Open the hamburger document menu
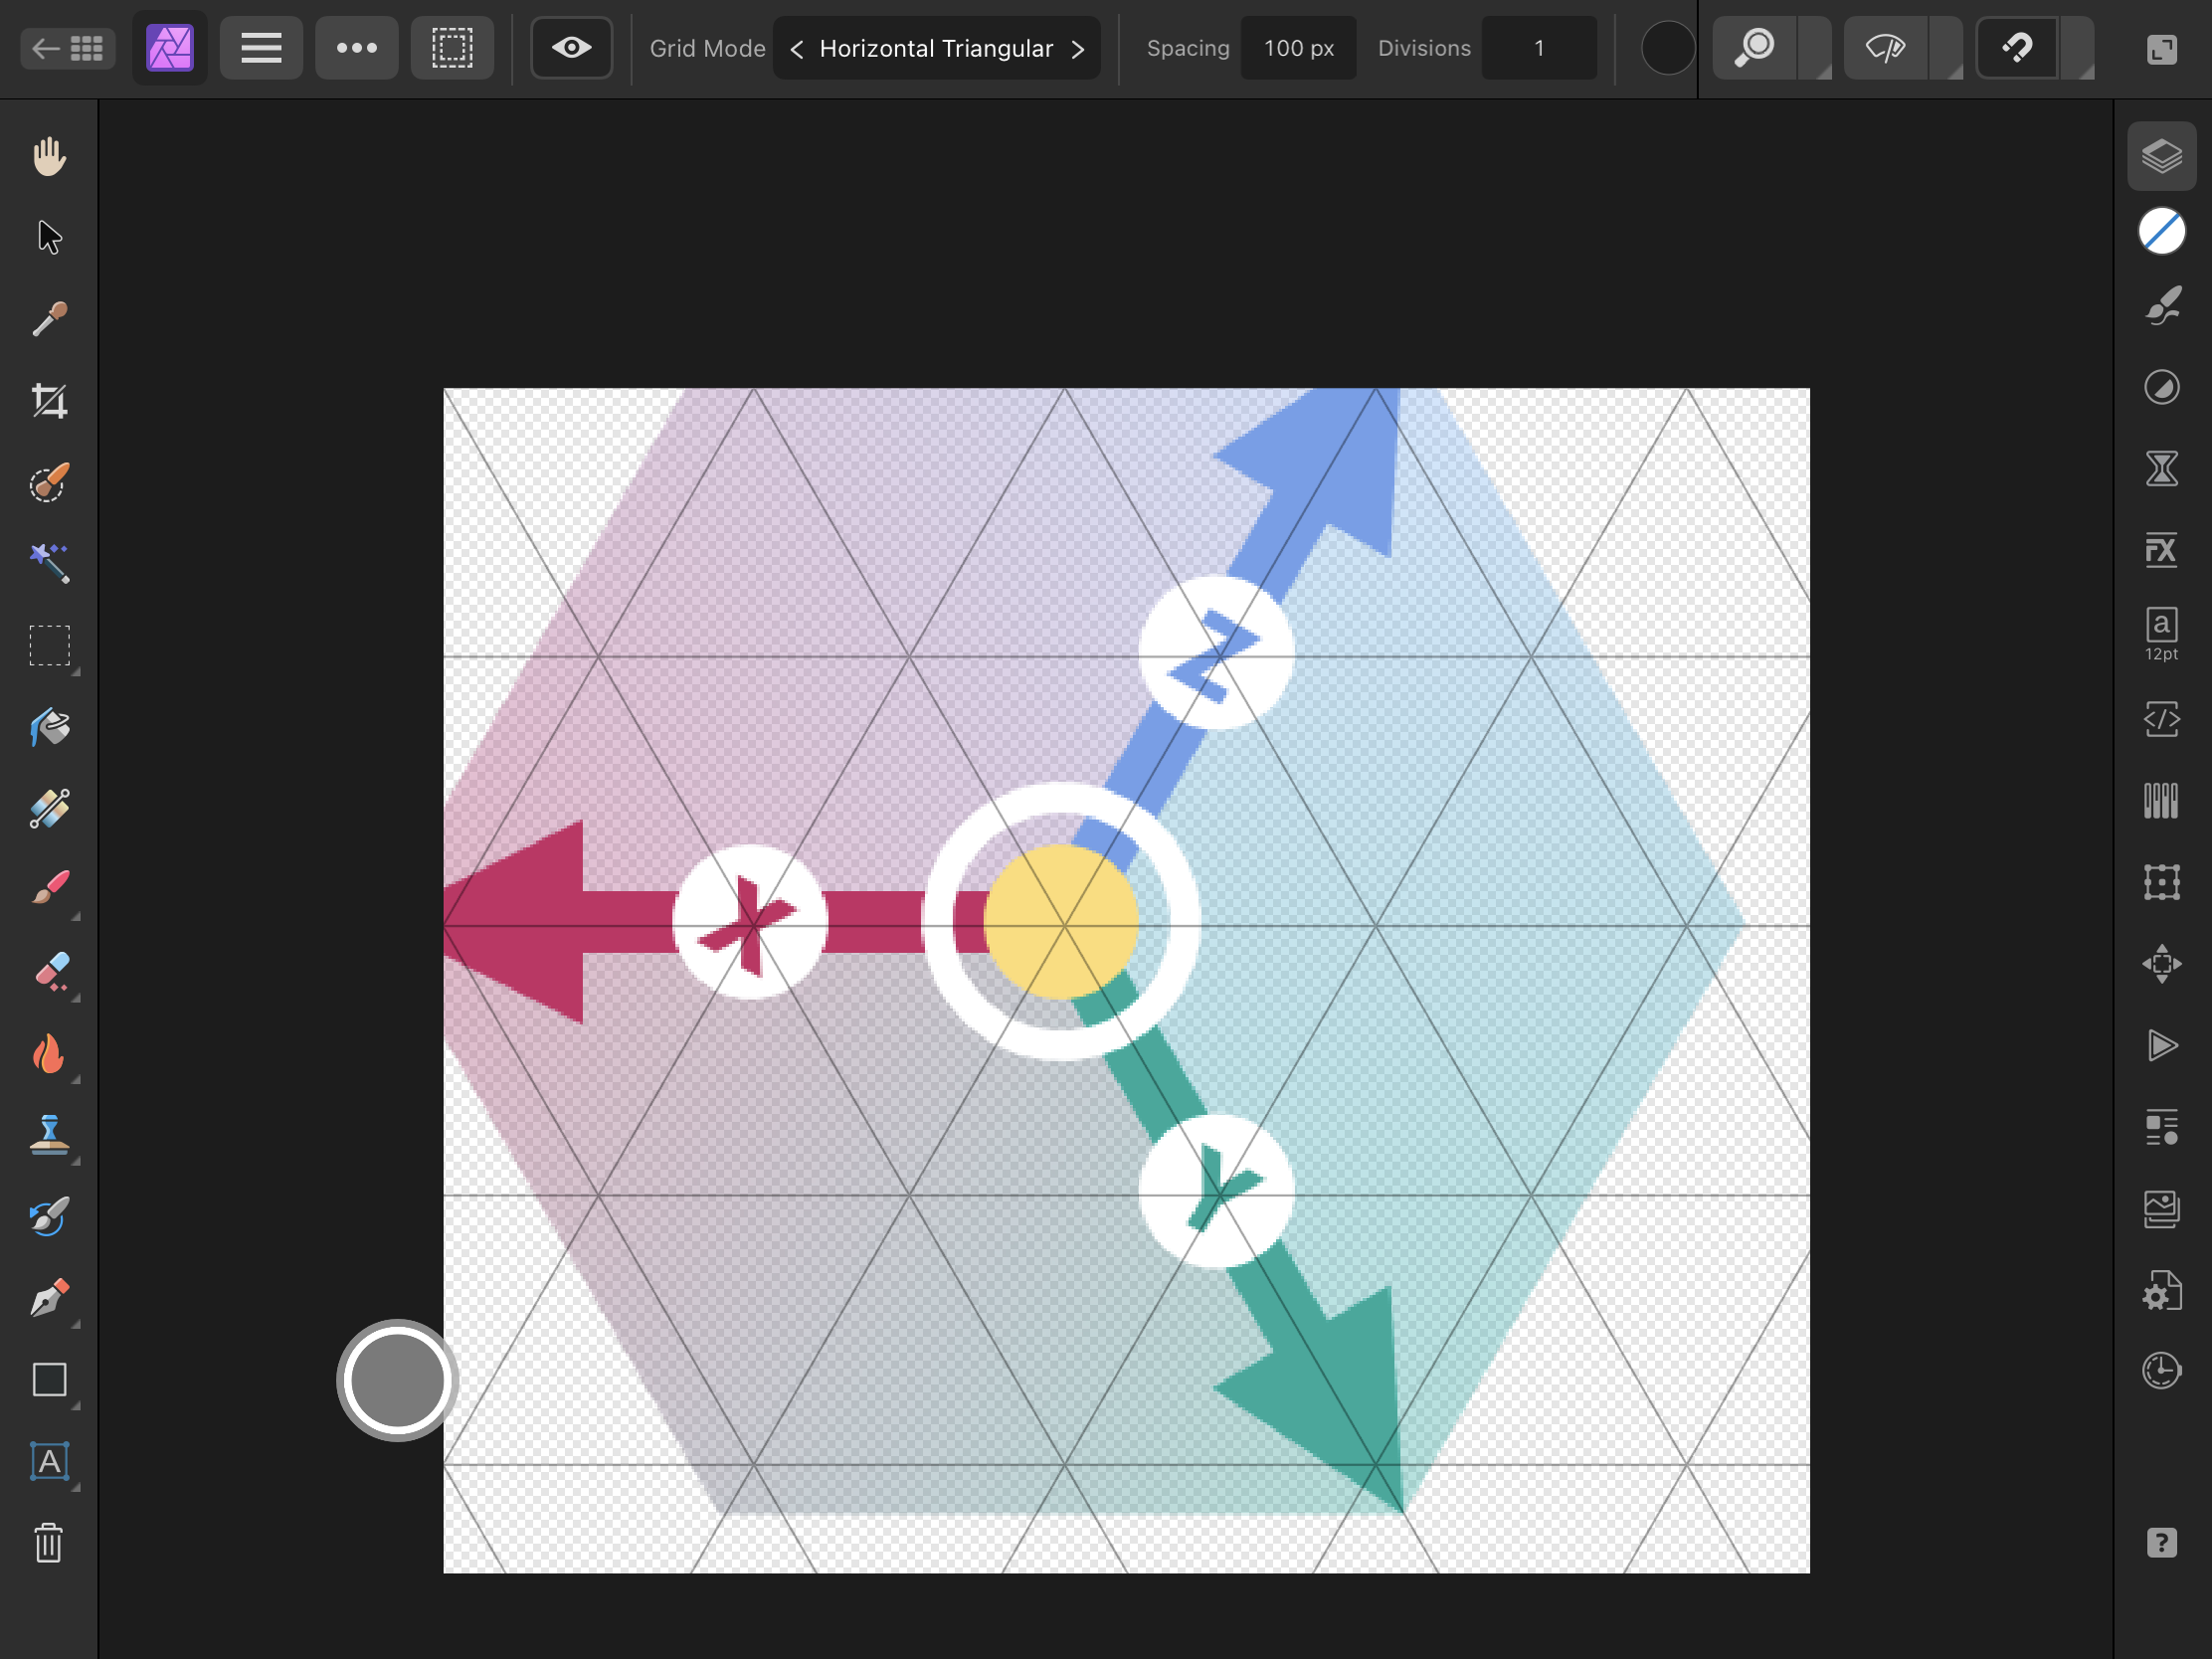The height and width of the screenshot is (1659, 2212). (261, 47)
